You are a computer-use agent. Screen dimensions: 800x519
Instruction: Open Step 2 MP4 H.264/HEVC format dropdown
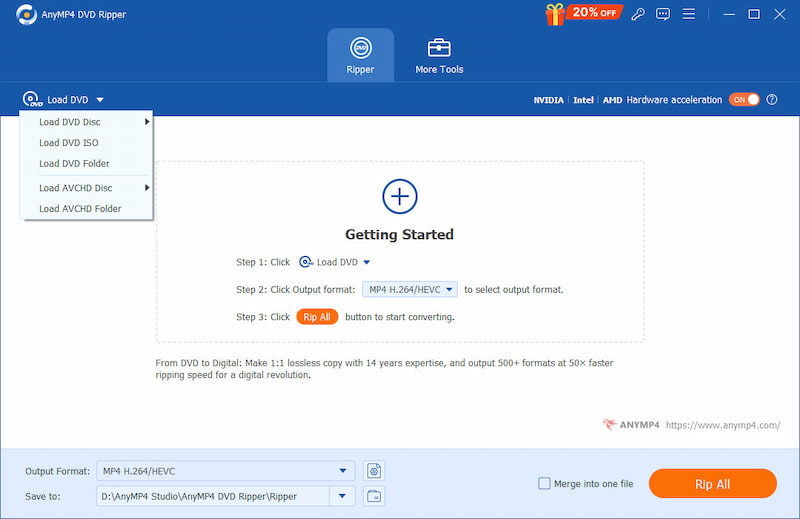410,289
